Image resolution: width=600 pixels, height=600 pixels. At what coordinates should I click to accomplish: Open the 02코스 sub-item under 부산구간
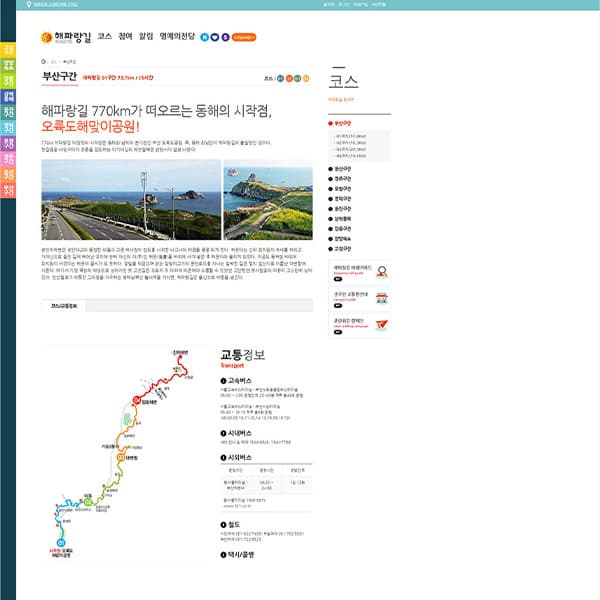click(x=351, y=143)
